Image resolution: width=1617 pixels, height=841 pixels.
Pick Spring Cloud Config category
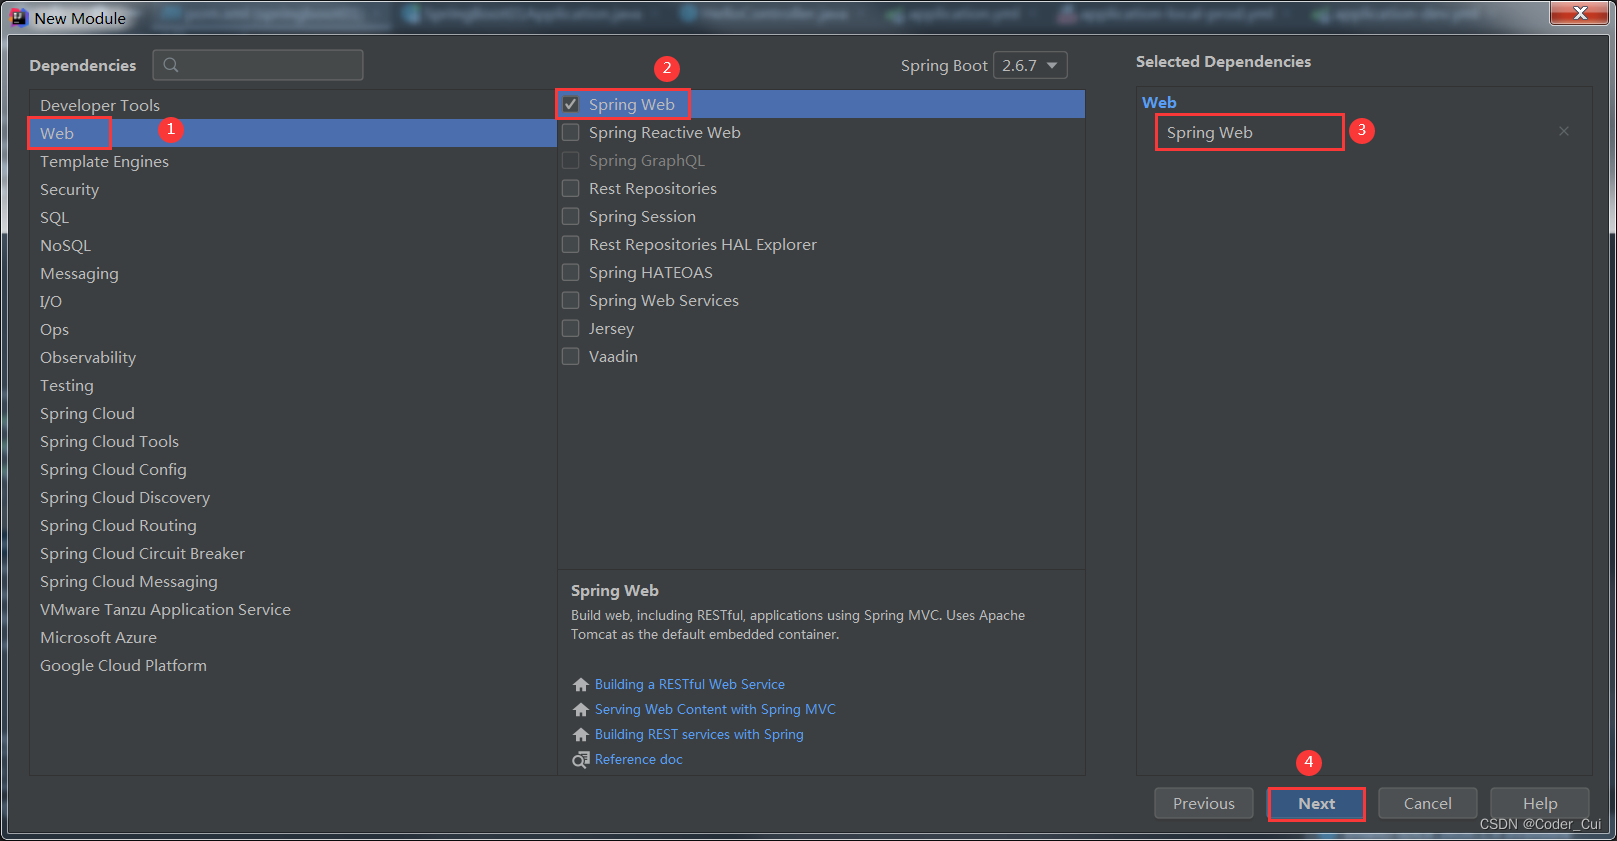click(x=293, y=469)
